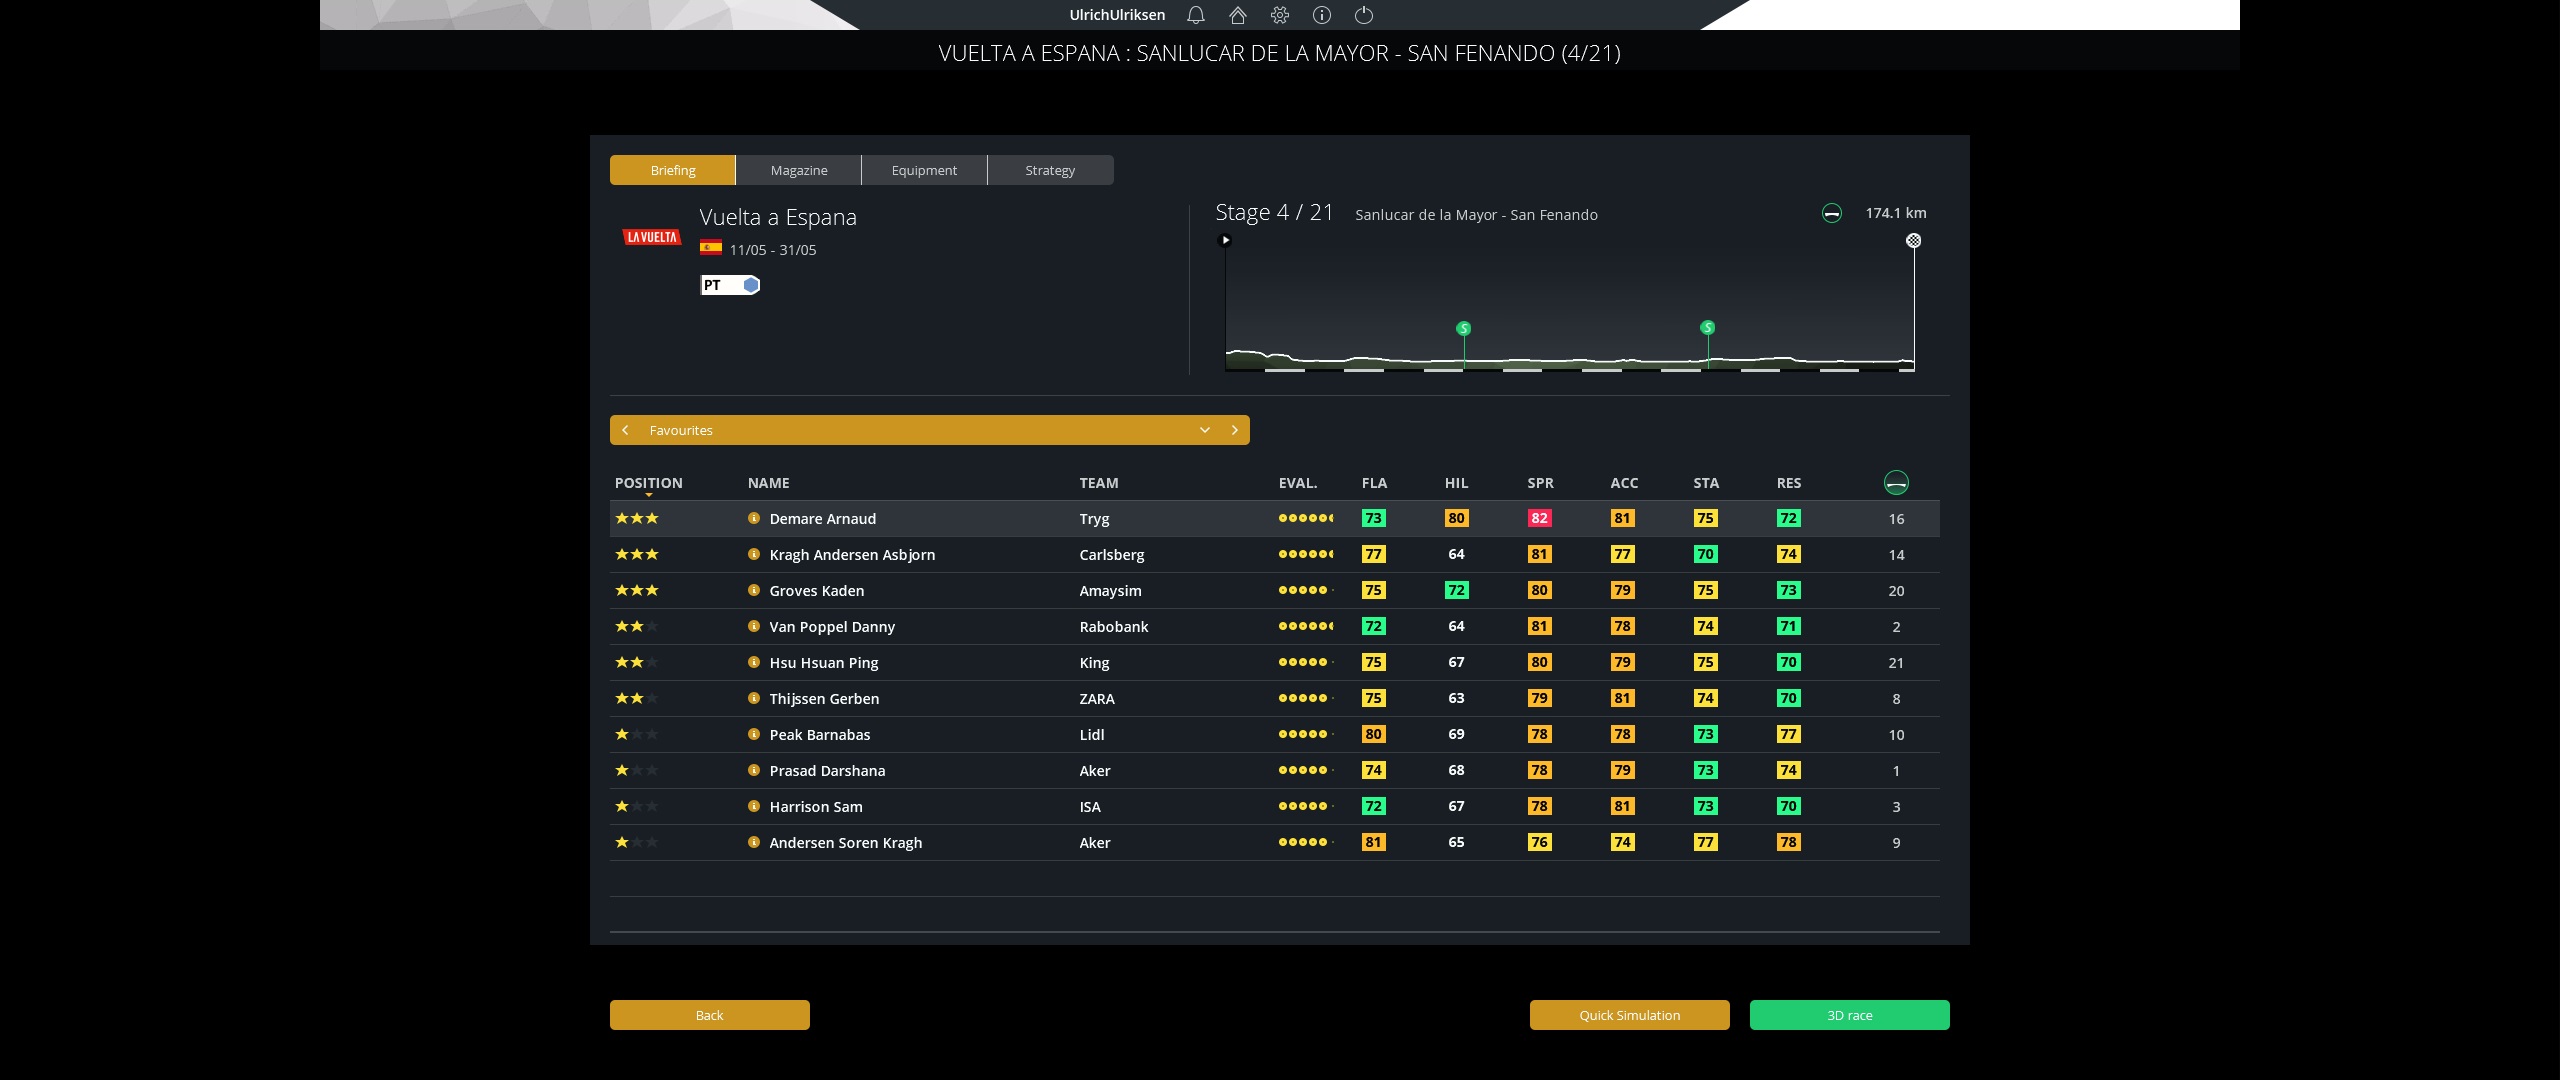Click Peak Barnabas's FLA 80 rating
The height and width of the screenshot is (1080, 2560).
[x=1374, y=734]
